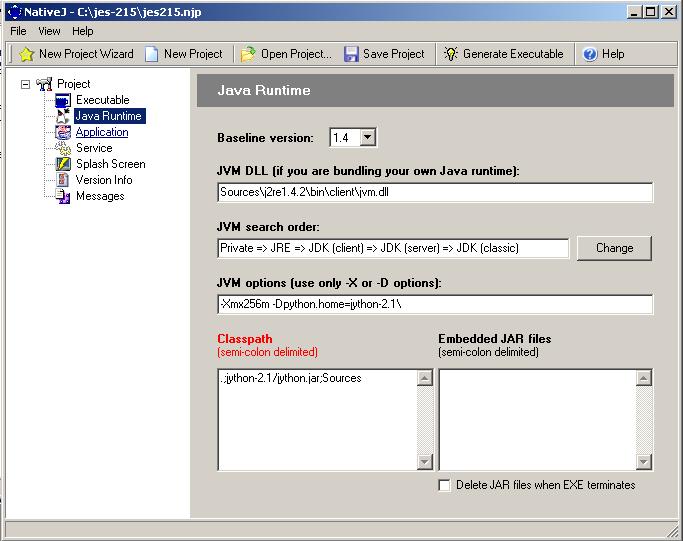Enable Delete JAR files when EXE terminates
The height and width of the screenshot is (541, 683).
pos(444,485)
